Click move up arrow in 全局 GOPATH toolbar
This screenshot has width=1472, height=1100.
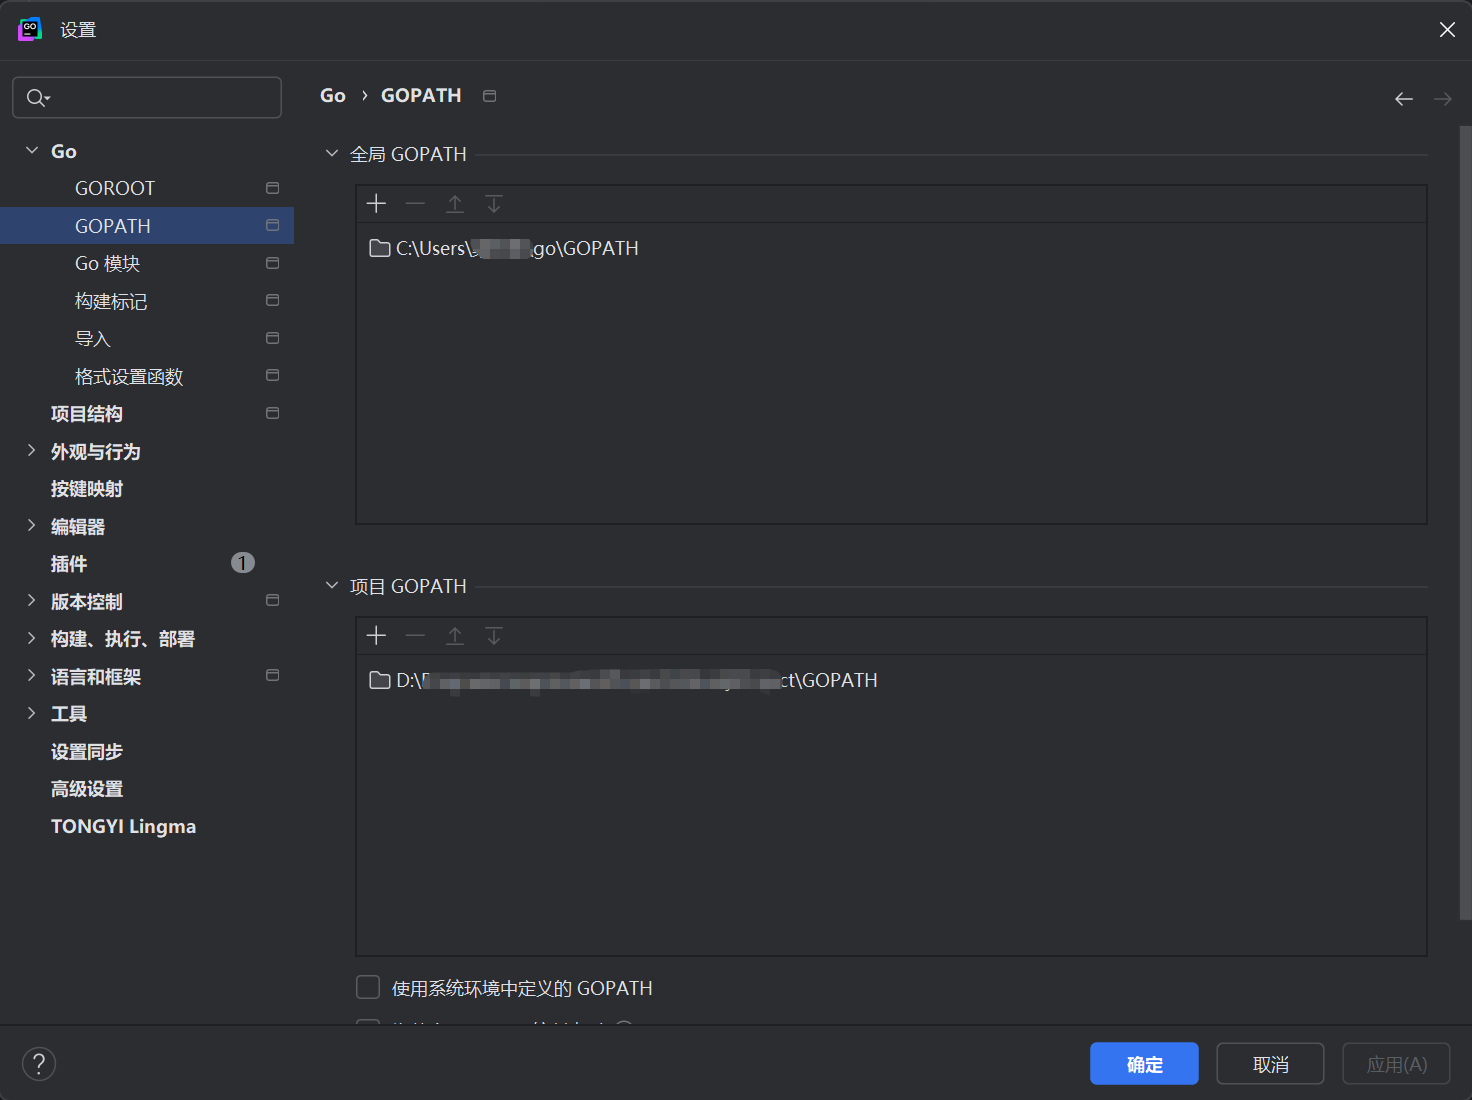tap(455, 204)
